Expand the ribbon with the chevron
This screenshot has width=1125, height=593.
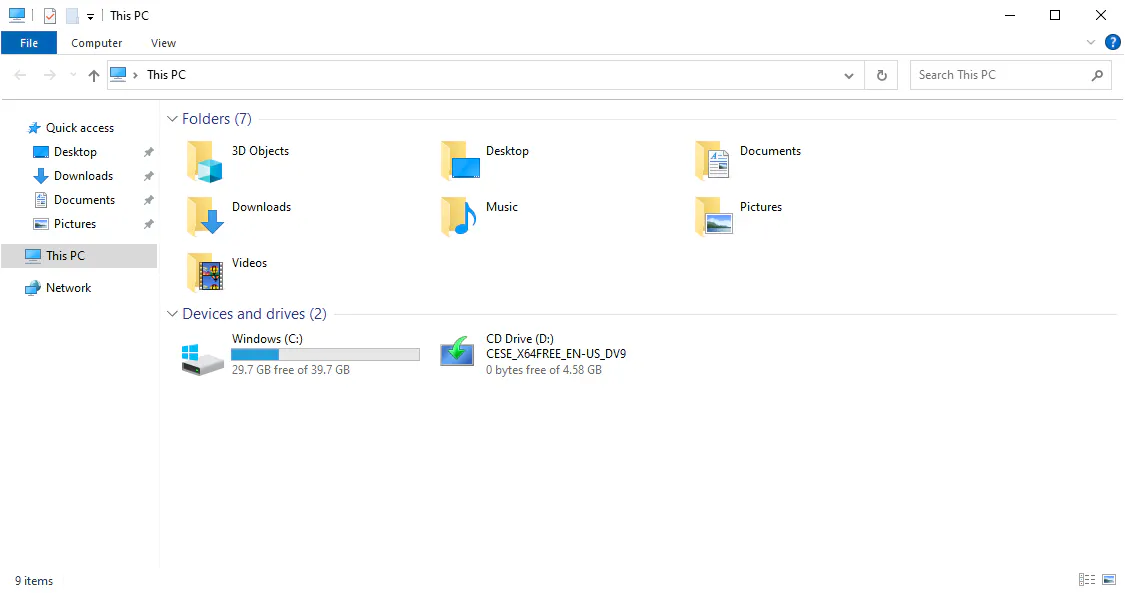point(1091,43)
